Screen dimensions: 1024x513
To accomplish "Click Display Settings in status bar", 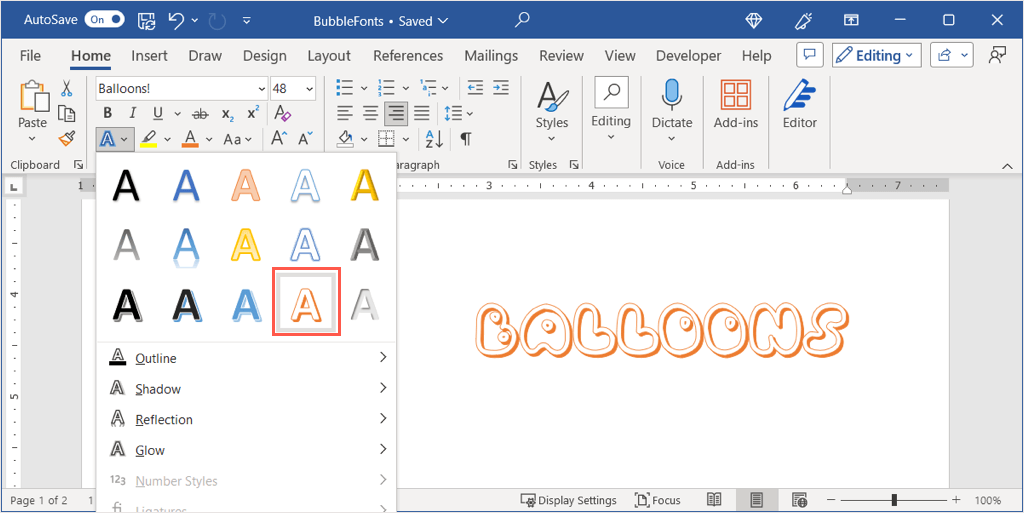I will pyautogui.click(x=568, y=500).
